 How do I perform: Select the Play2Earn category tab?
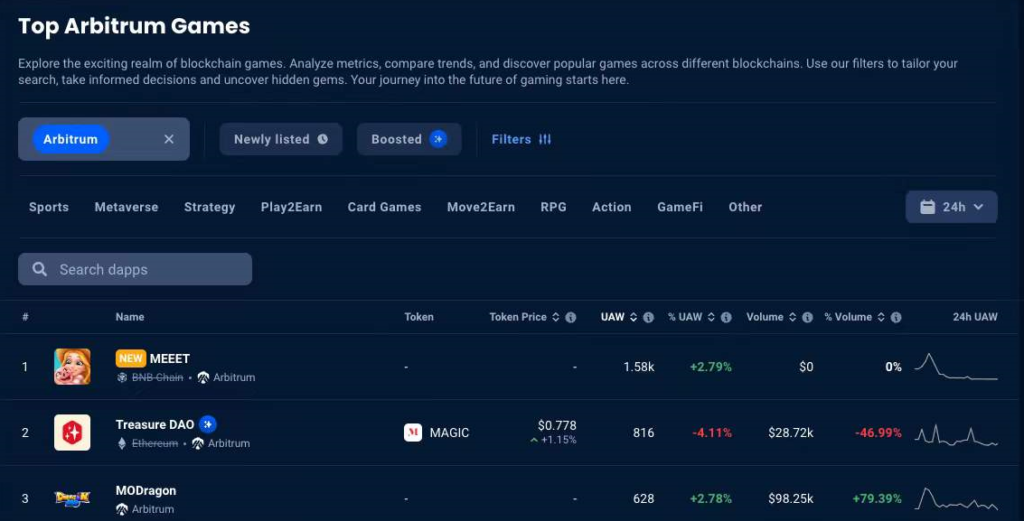click(x=291, y=207)
